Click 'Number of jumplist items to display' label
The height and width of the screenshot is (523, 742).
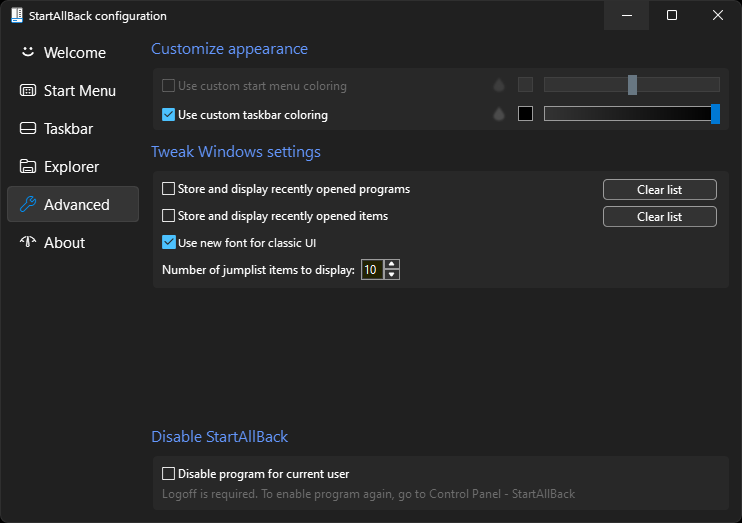pos(258,270)
